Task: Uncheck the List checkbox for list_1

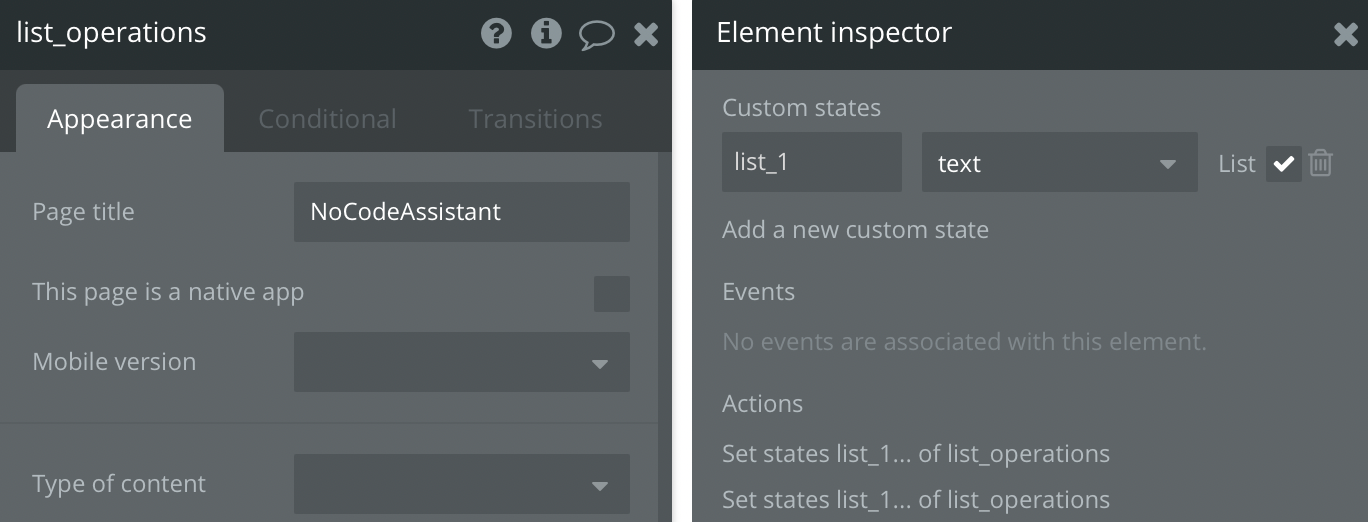Action: click(x=1284, y=164)
